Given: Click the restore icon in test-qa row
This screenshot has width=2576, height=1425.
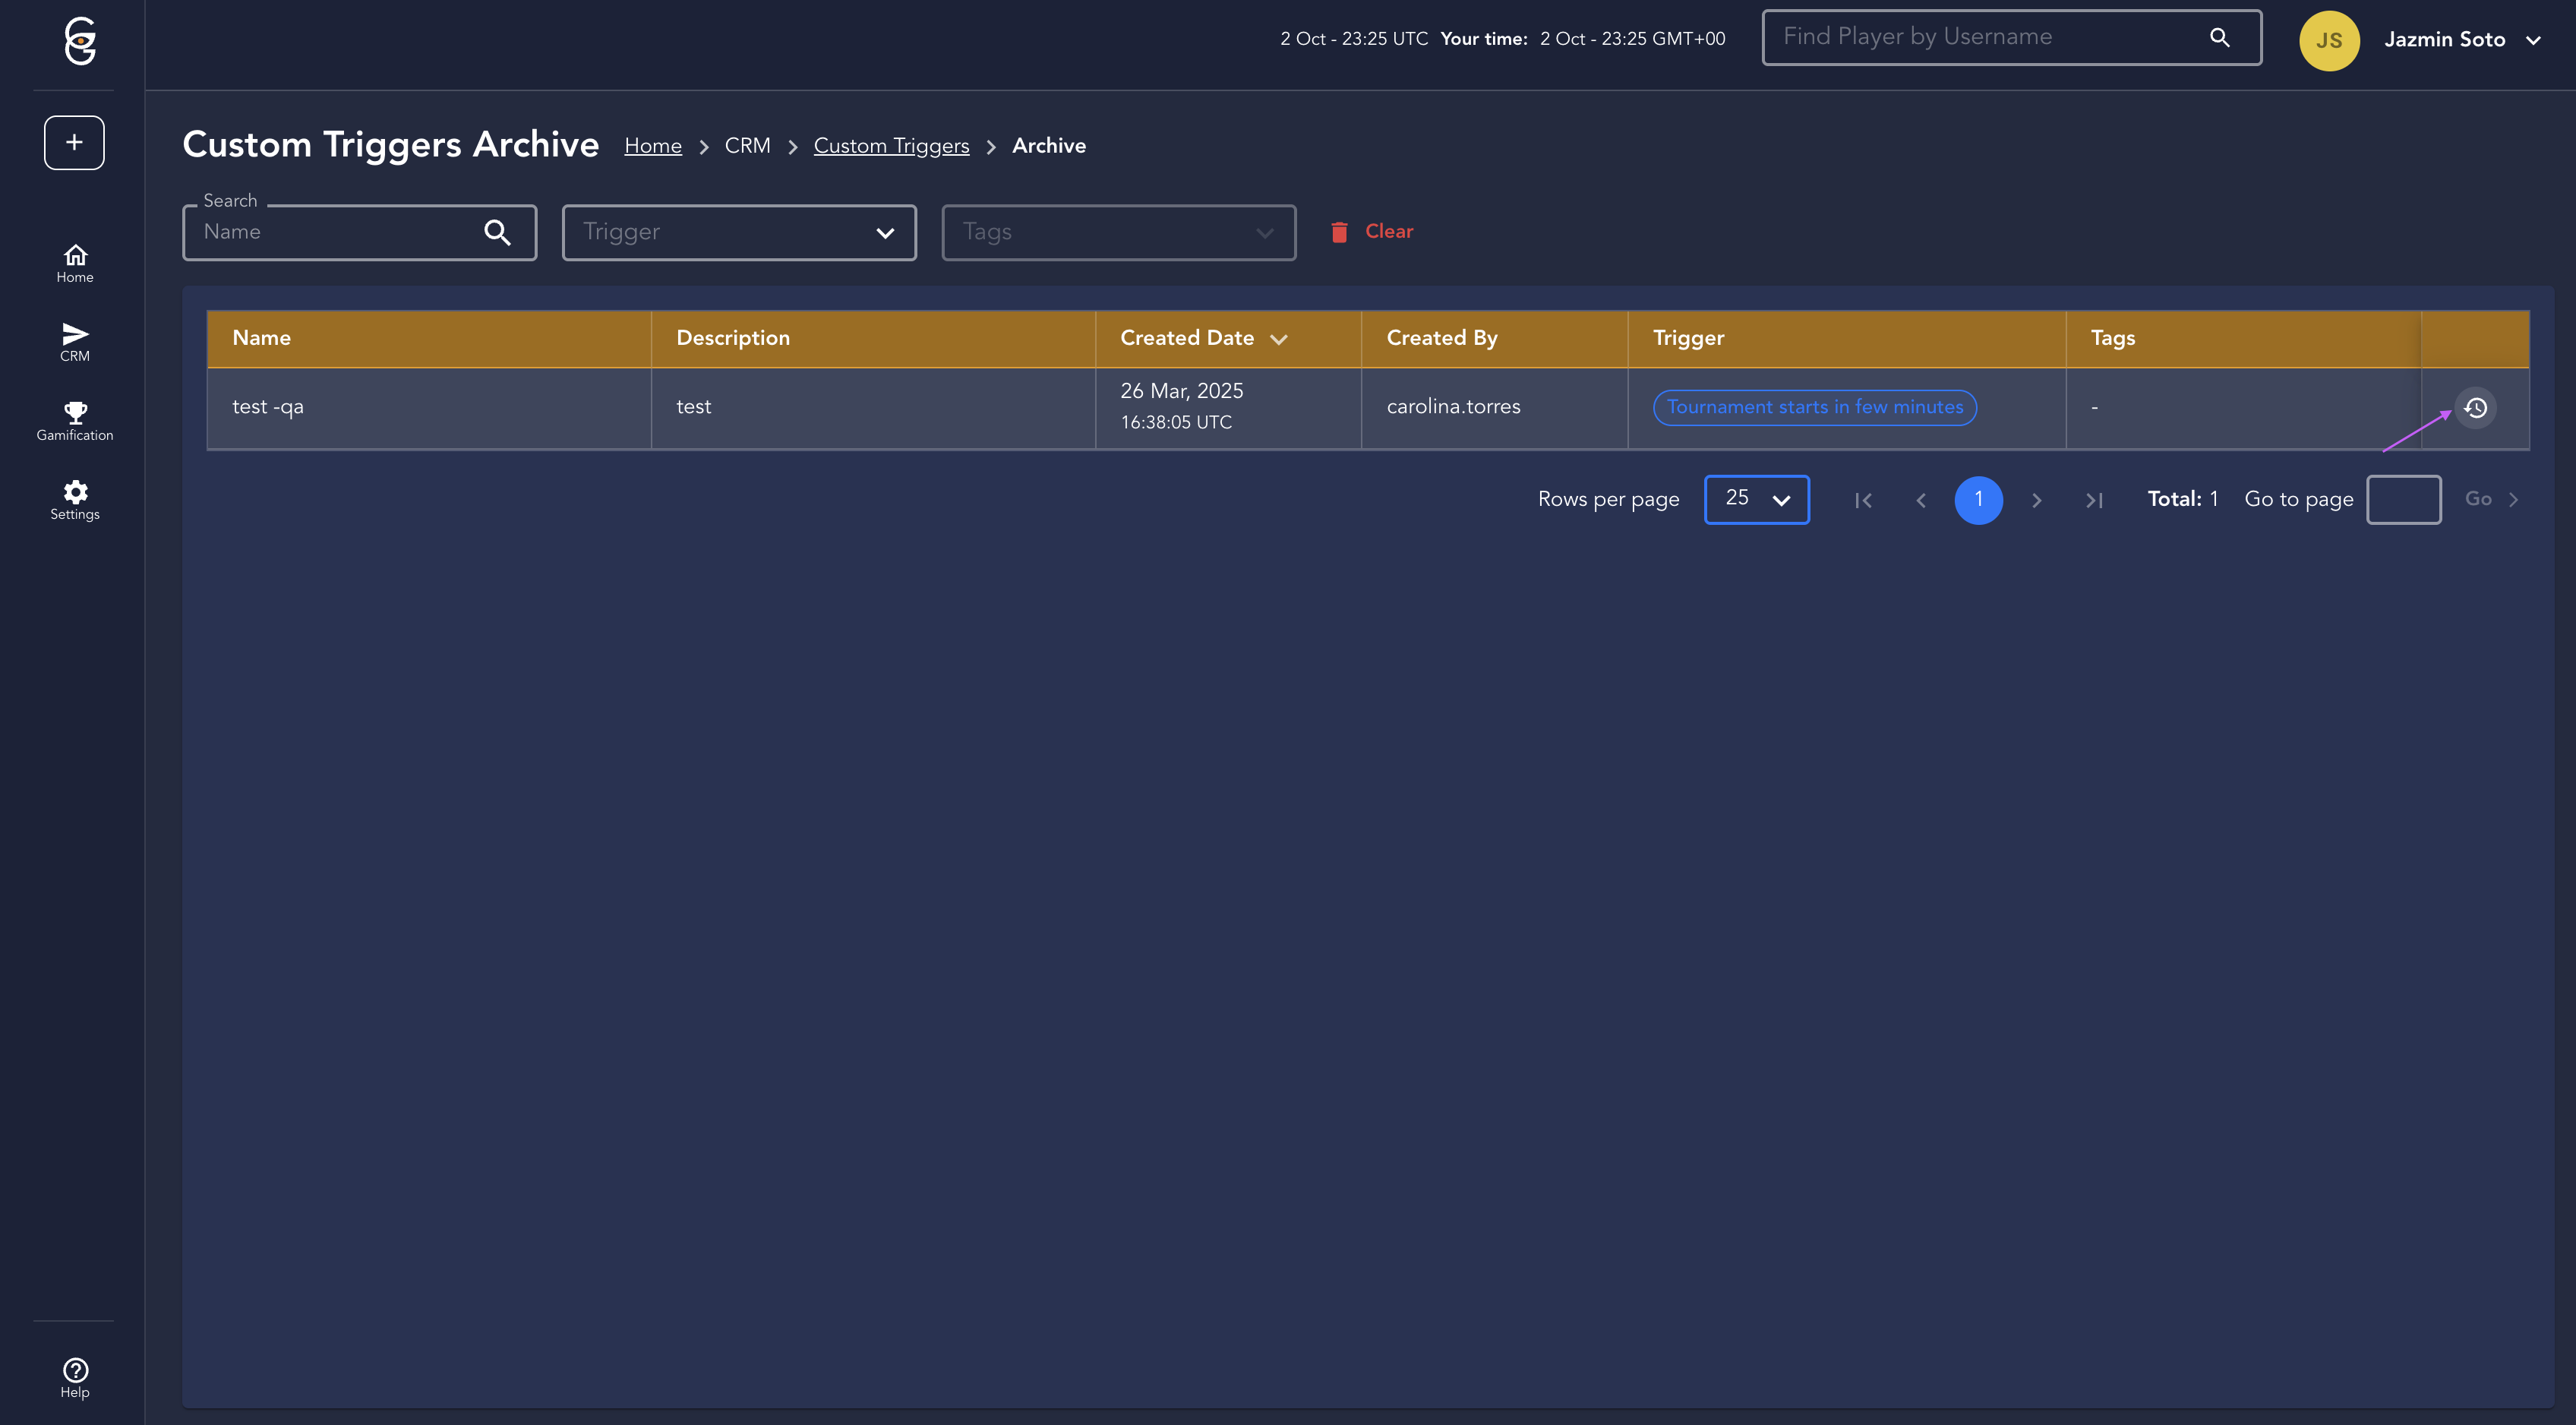Looking at the screenshot, I should (2475, 408).
